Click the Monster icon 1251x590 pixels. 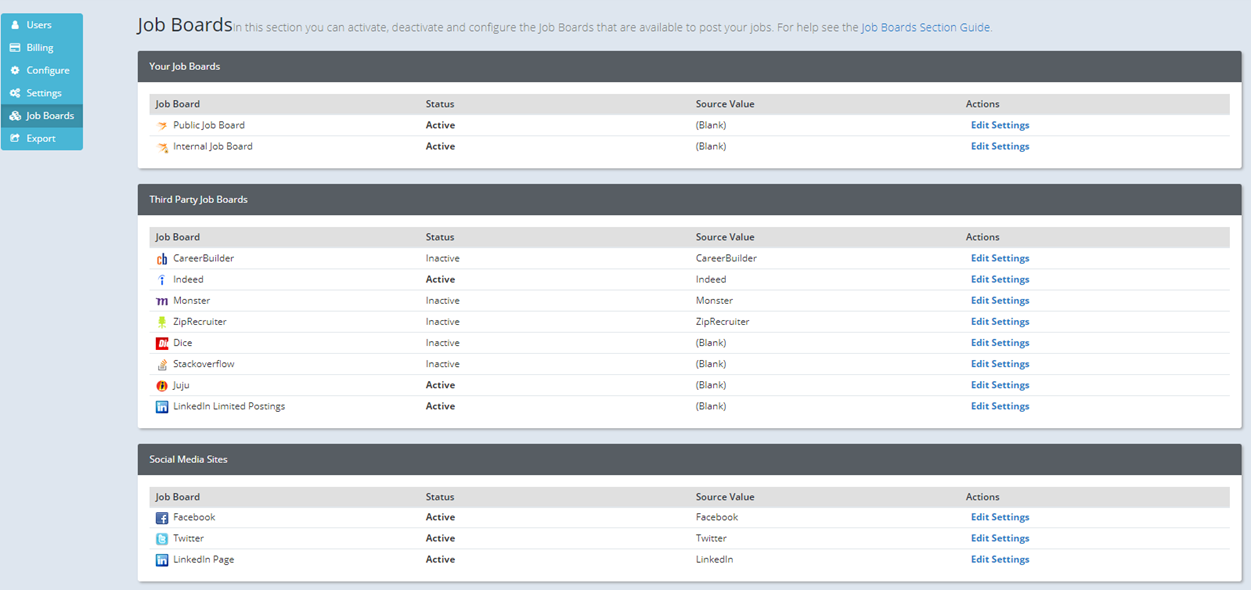pyautogui.click(x=162, y=300)
